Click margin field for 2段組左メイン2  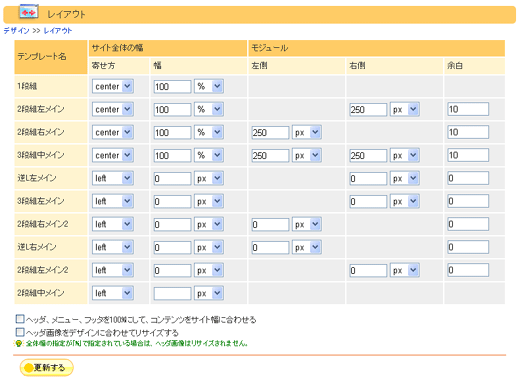468,270
